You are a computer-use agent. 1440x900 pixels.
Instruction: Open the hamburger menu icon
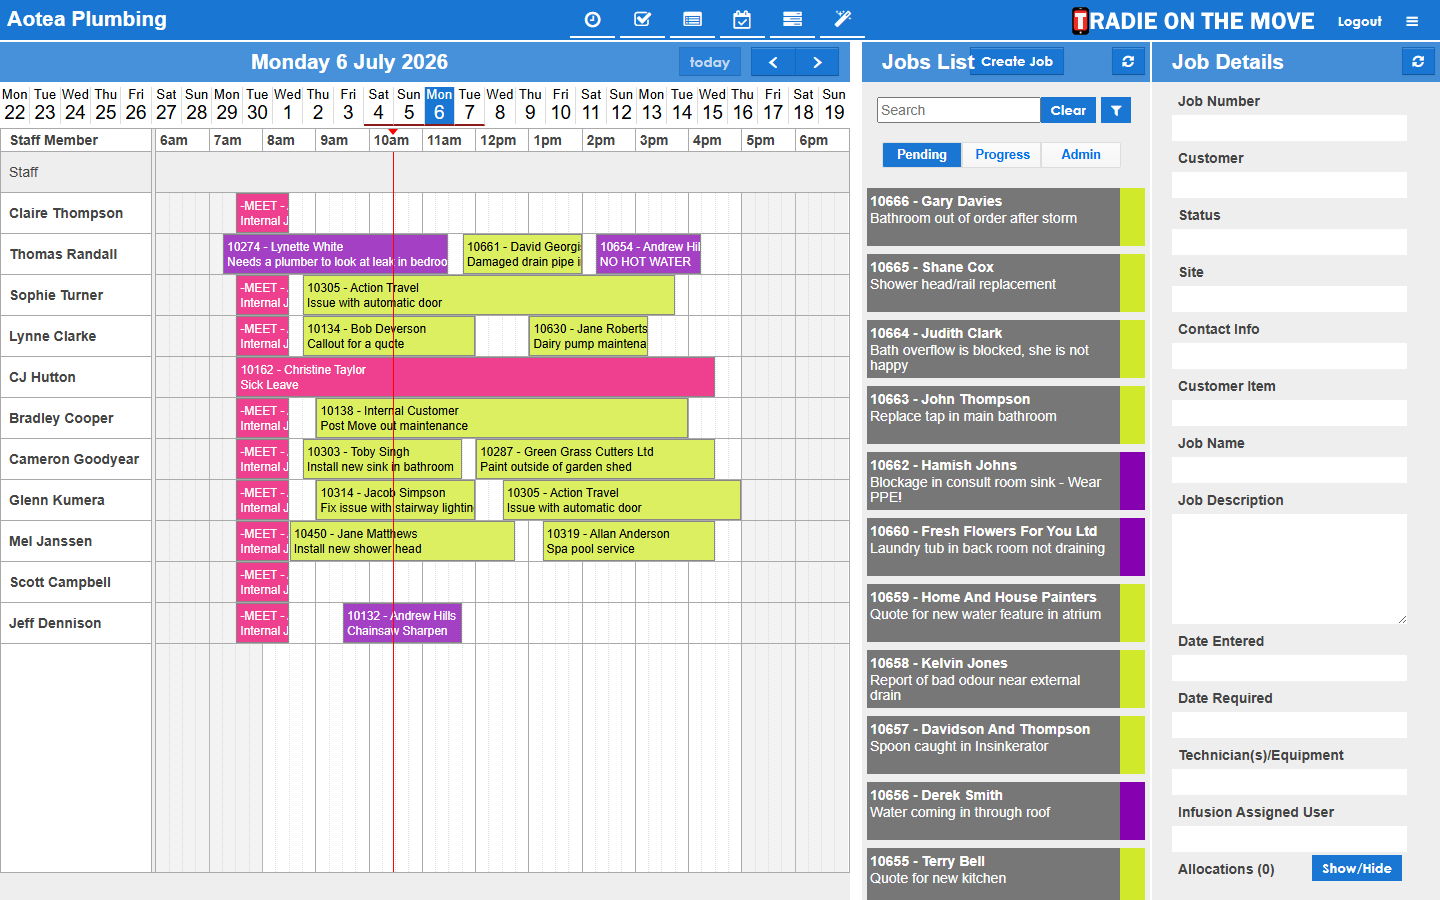[1412, 21]
